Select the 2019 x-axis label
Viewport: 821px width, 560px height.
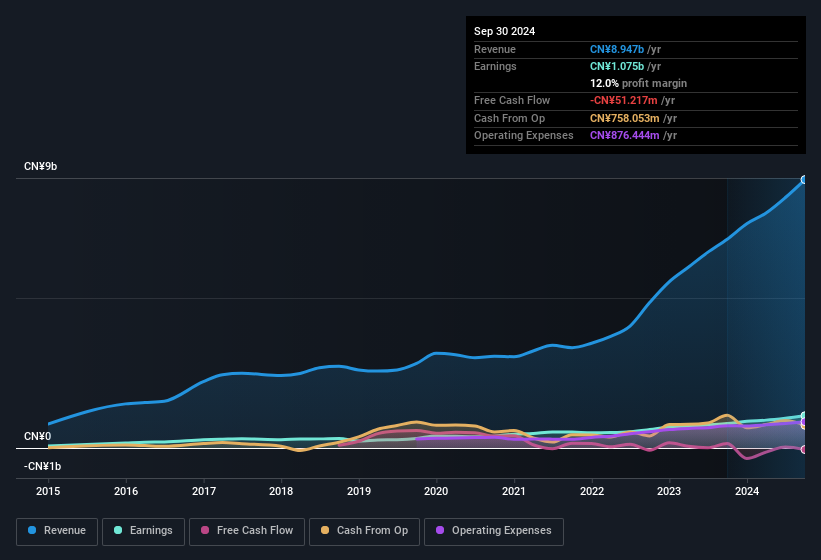pos(359,491)
